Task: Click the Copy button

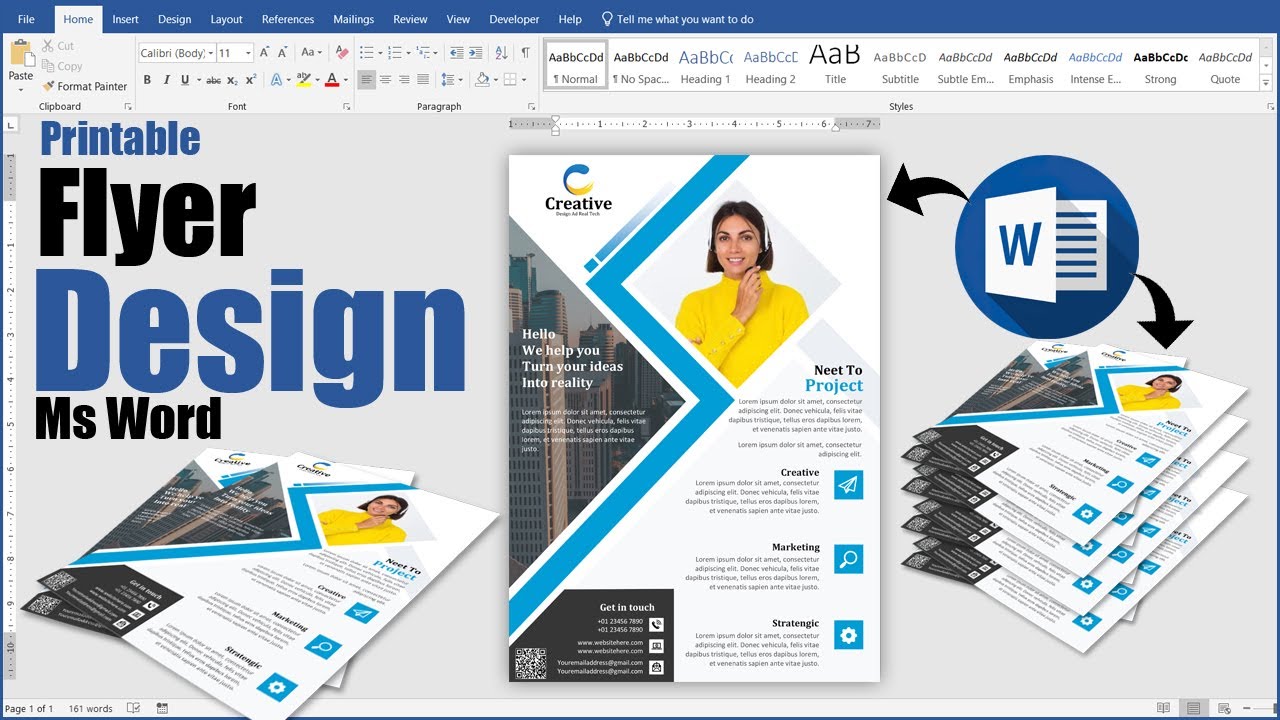Action: [62, 66]
